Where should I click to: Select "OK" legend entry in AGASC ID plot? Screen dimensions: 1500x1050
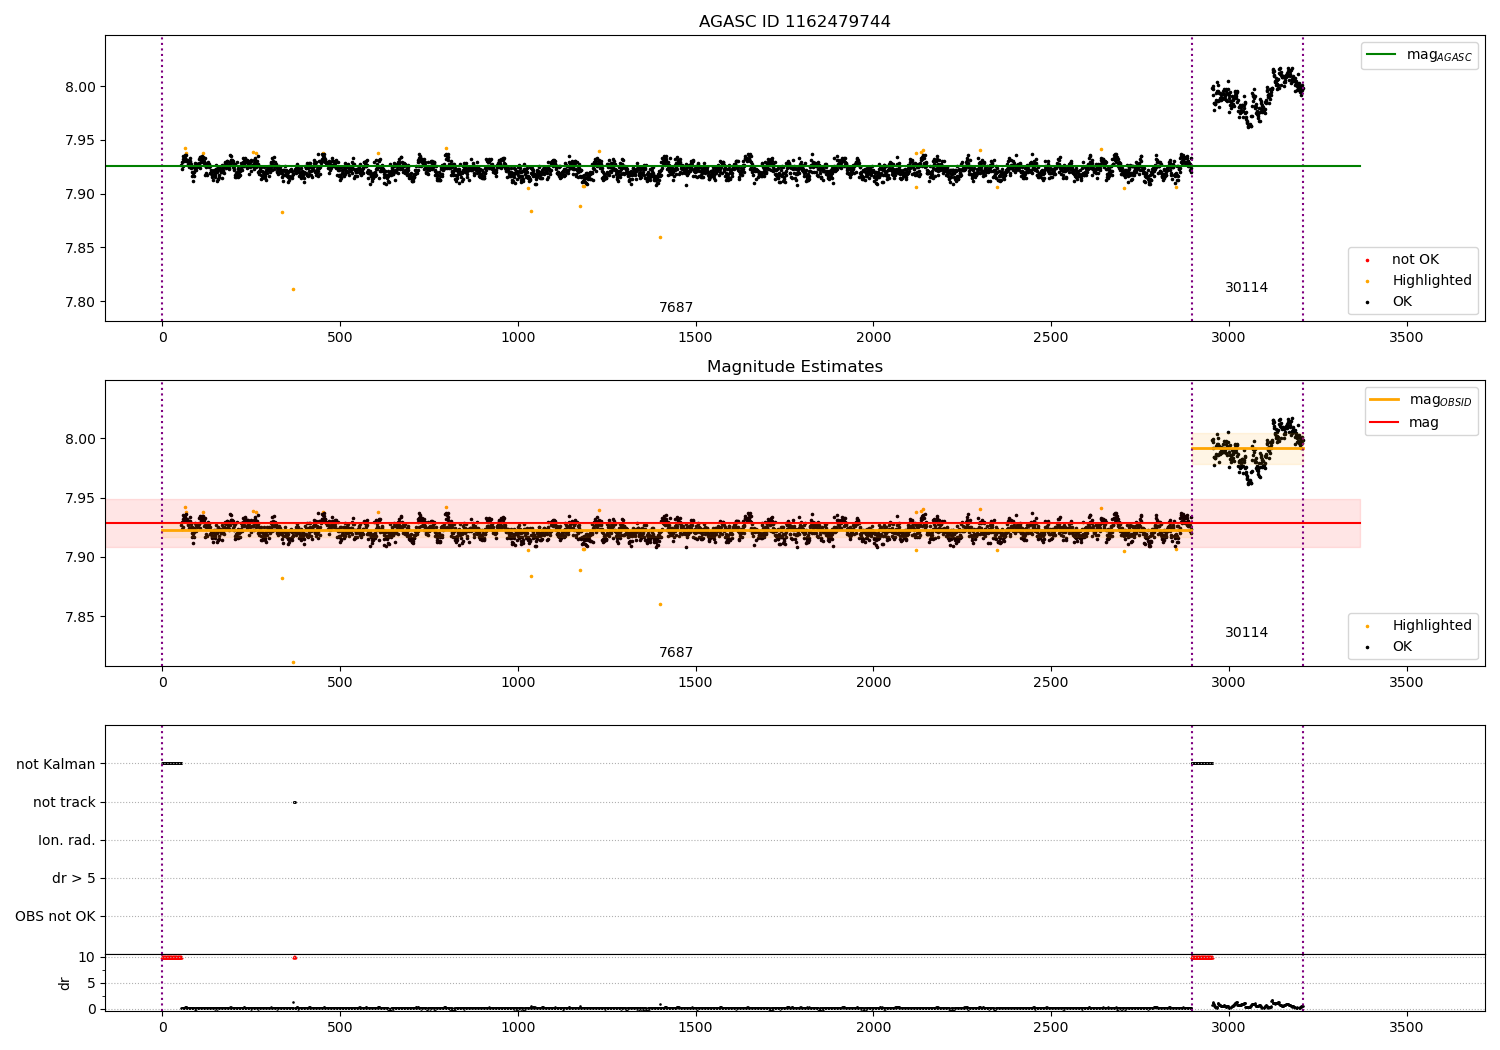[x=1402, y=302]
